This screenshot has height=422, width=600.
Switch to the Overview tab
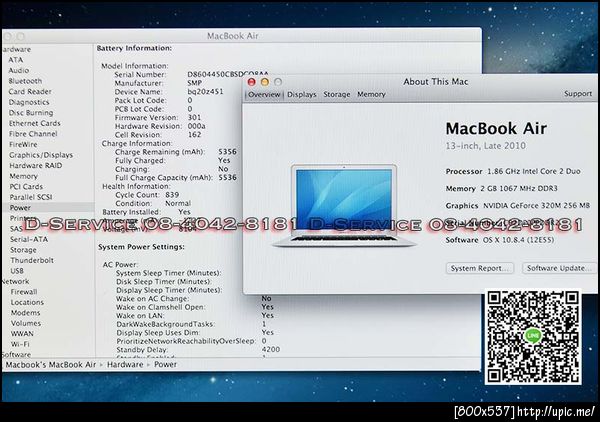tap(264, 95)
